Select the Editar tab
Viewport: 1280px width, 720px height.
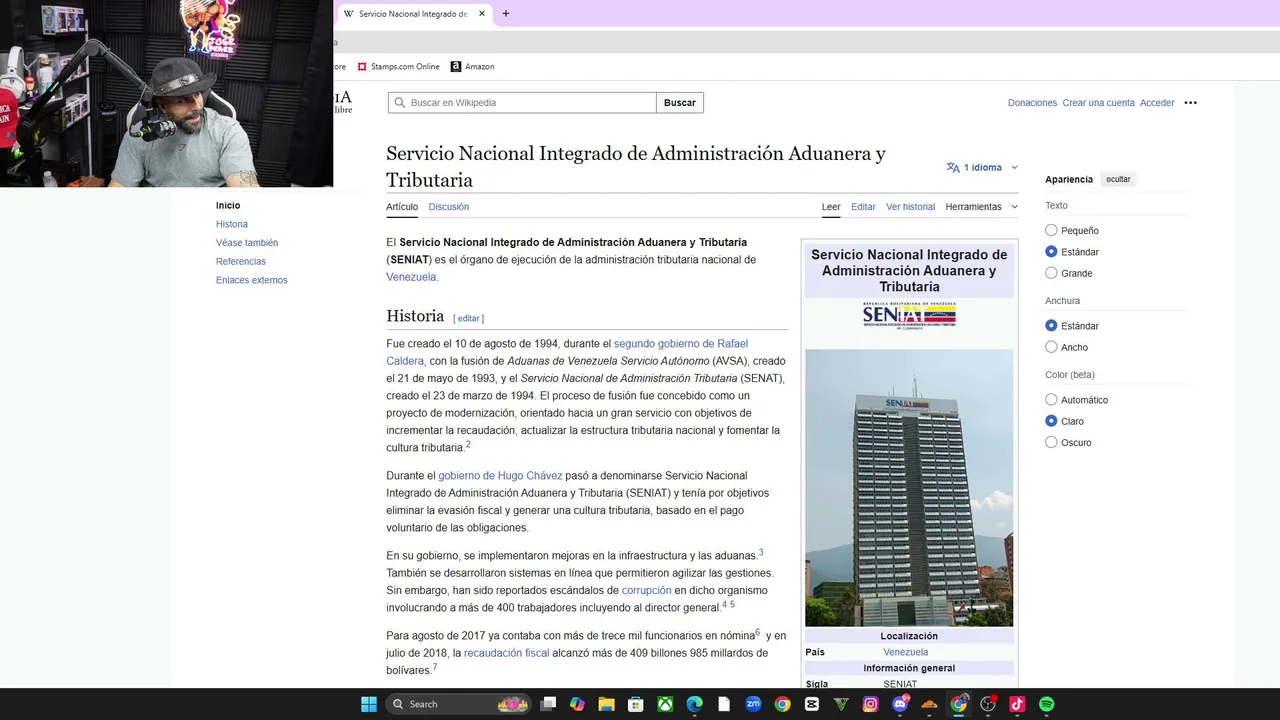click(x=863, y=207)
